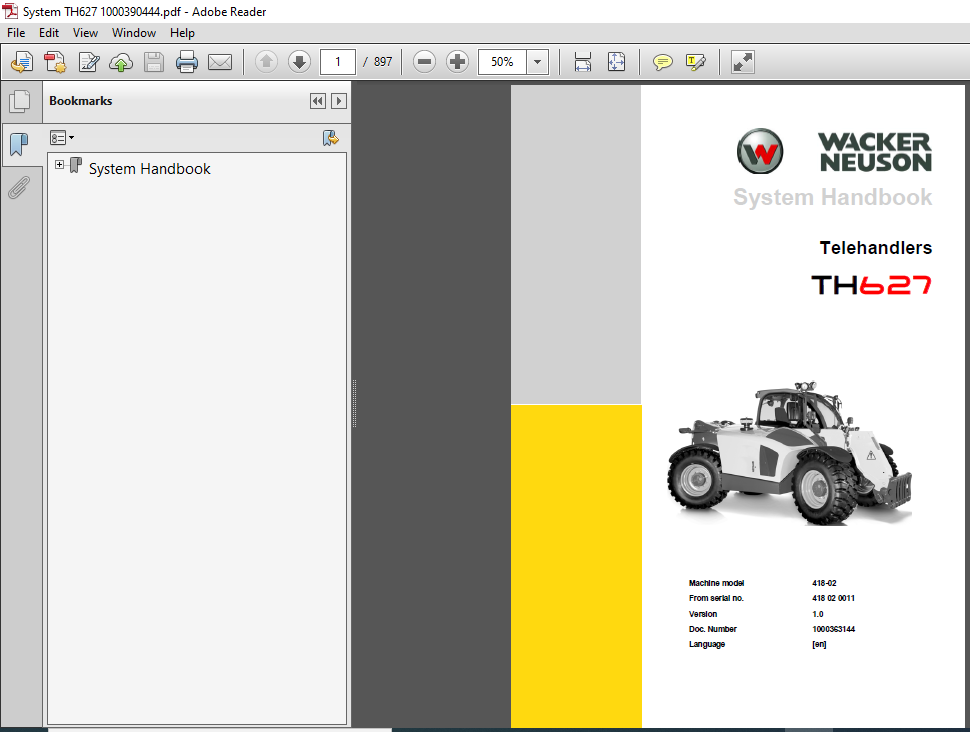Click the 'From serial no.' label

716,598
